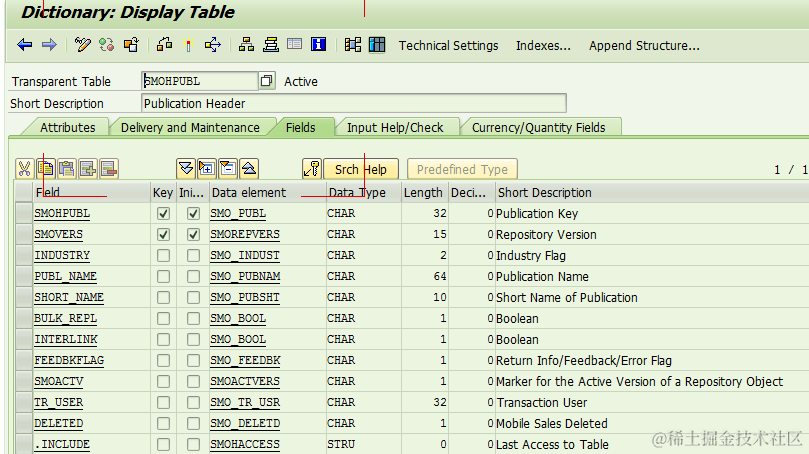This screenshot has height=454, width=809.
Task: Click the Cut scissors icon
Action: pyautogui.click(x=24, y=169)
